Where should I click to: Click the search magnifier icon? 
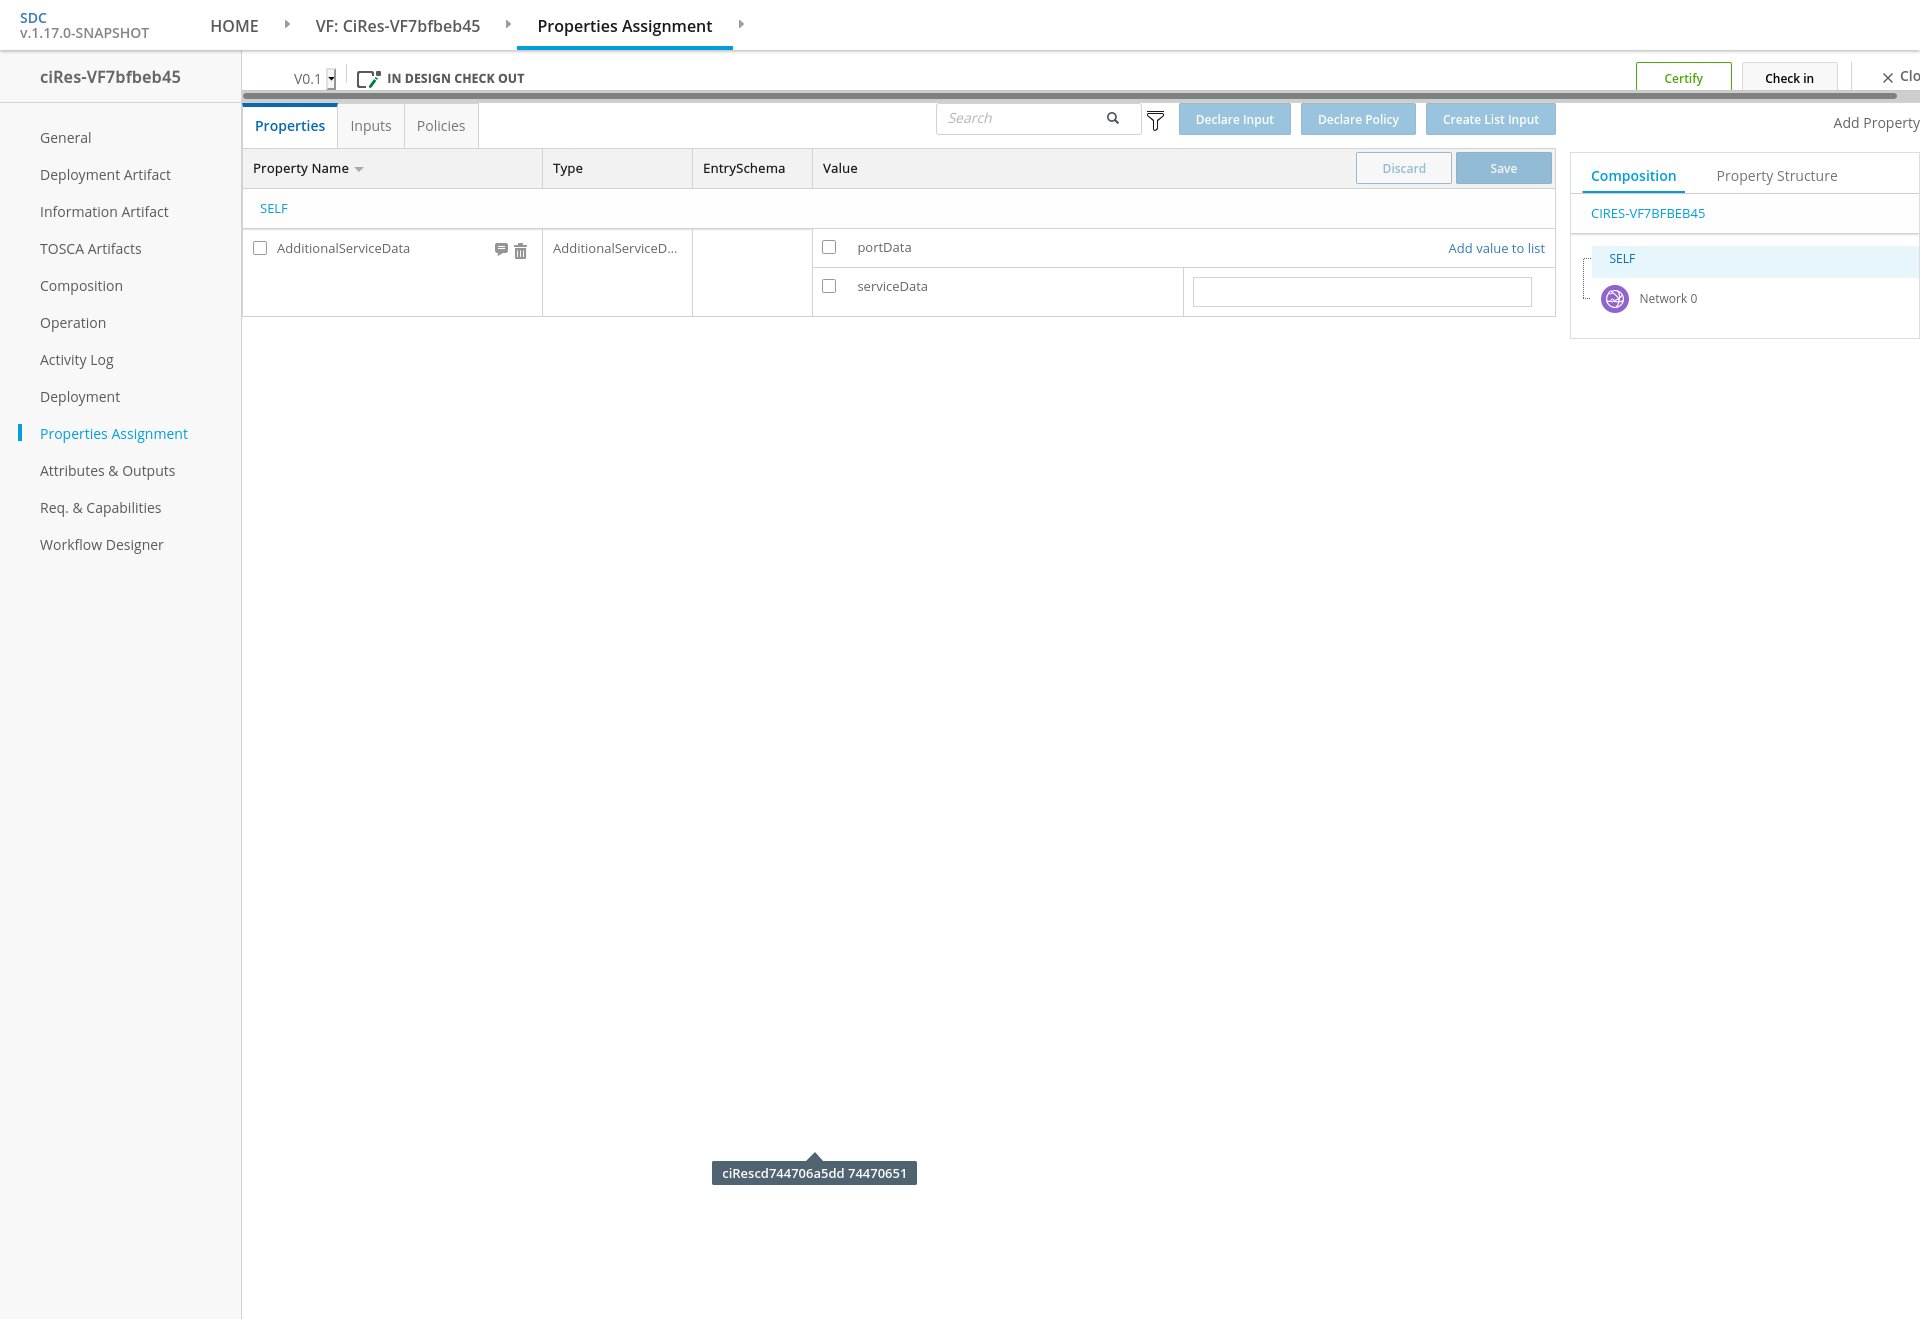1112,118
